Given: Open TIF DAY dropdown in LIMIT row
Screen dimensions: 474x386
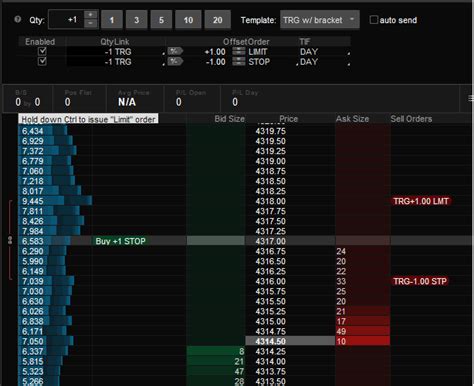Looking at the screenshot, I should click(x=324, y=52).
